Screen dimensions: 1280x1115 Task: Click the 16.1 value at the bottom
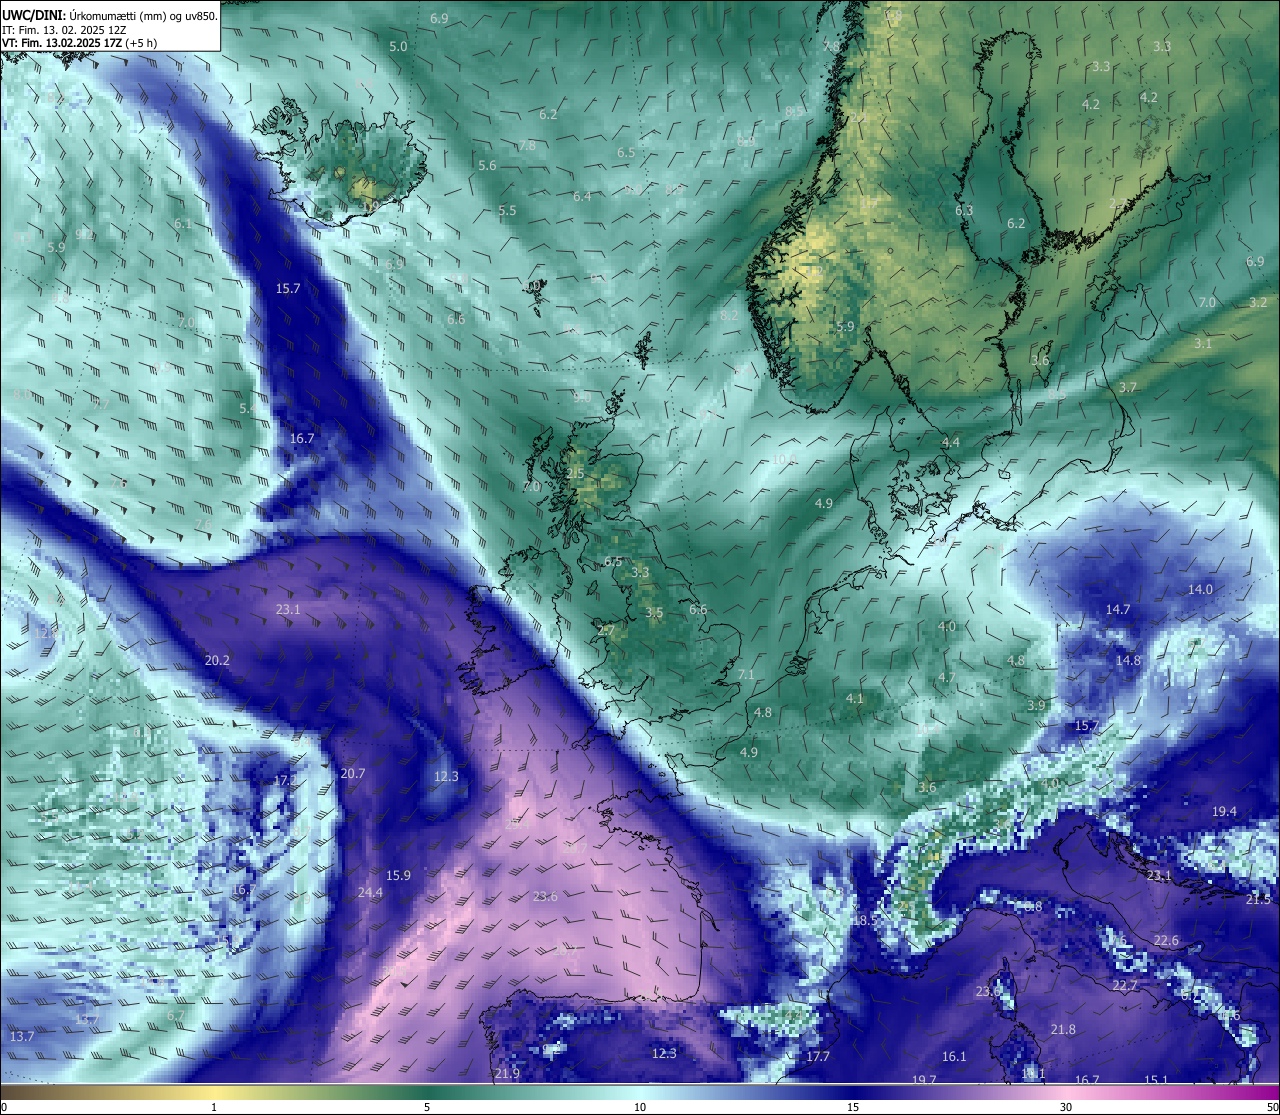pyautogui.click(x=954, y=1056)
